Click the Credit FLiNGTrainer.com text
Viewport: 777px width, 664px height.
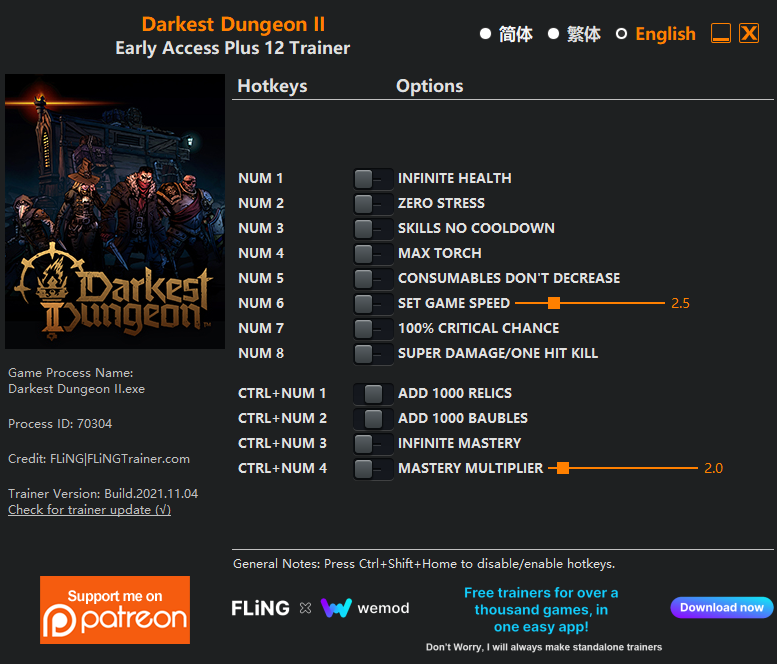(x=99, y=459)
